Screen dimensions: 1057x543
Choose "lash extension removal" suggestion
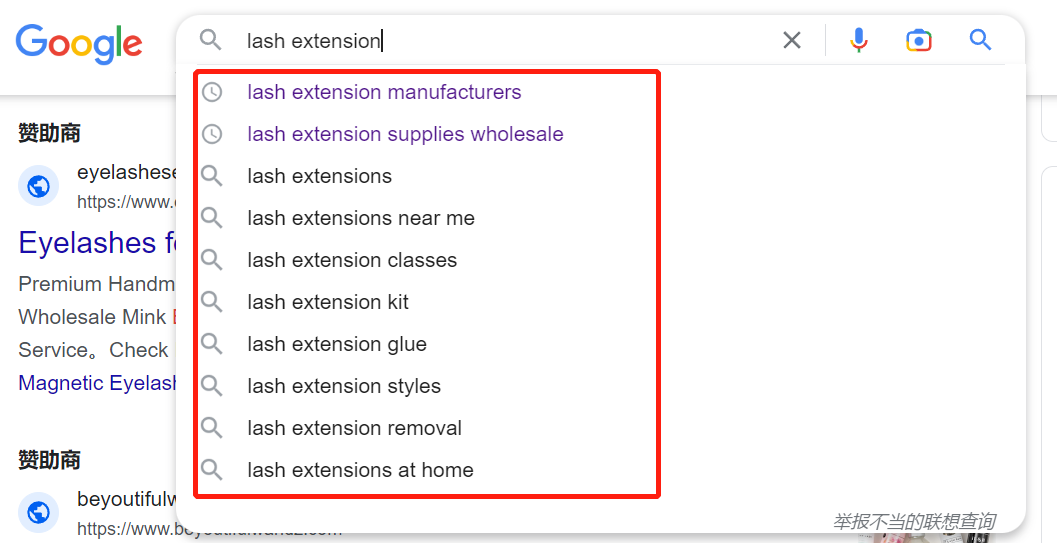pos(354,428)
